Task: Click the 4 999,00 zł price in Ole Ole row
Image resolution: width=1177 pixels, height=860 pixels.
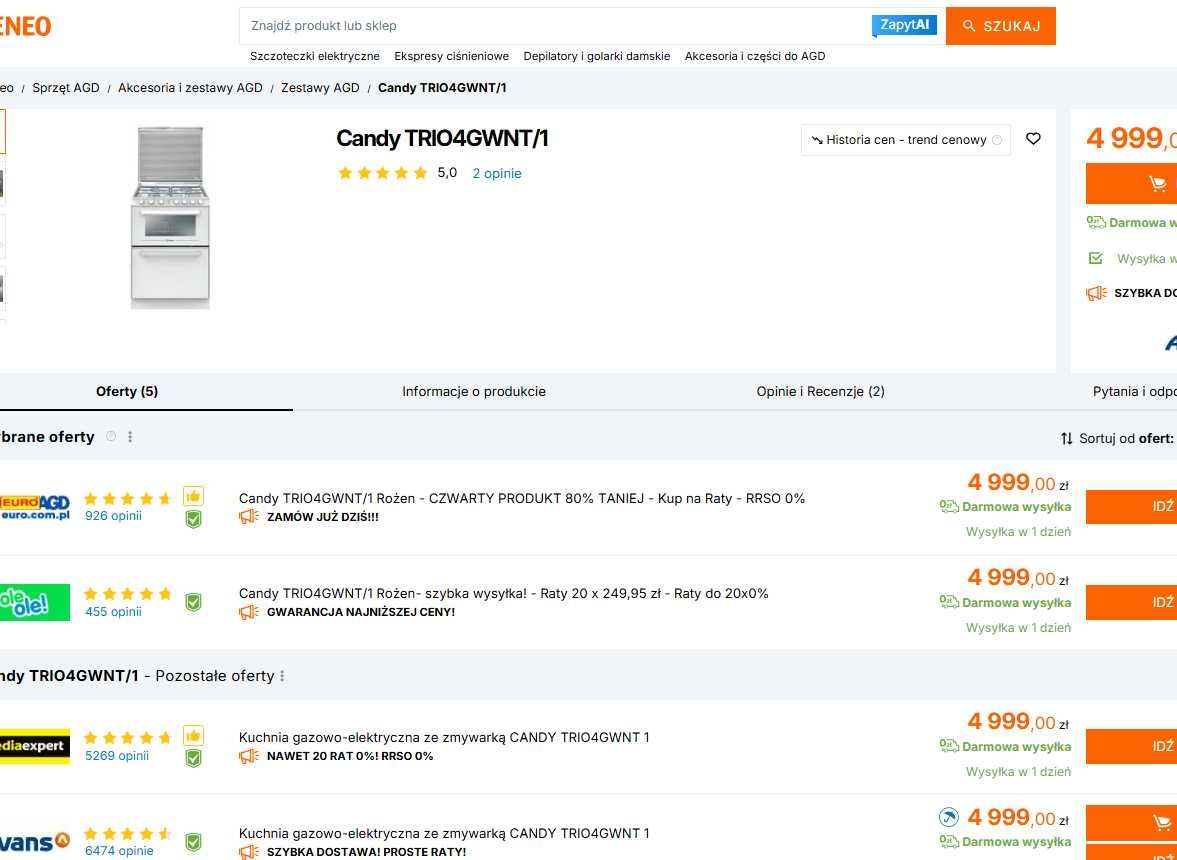Action: pos(1018,578)
